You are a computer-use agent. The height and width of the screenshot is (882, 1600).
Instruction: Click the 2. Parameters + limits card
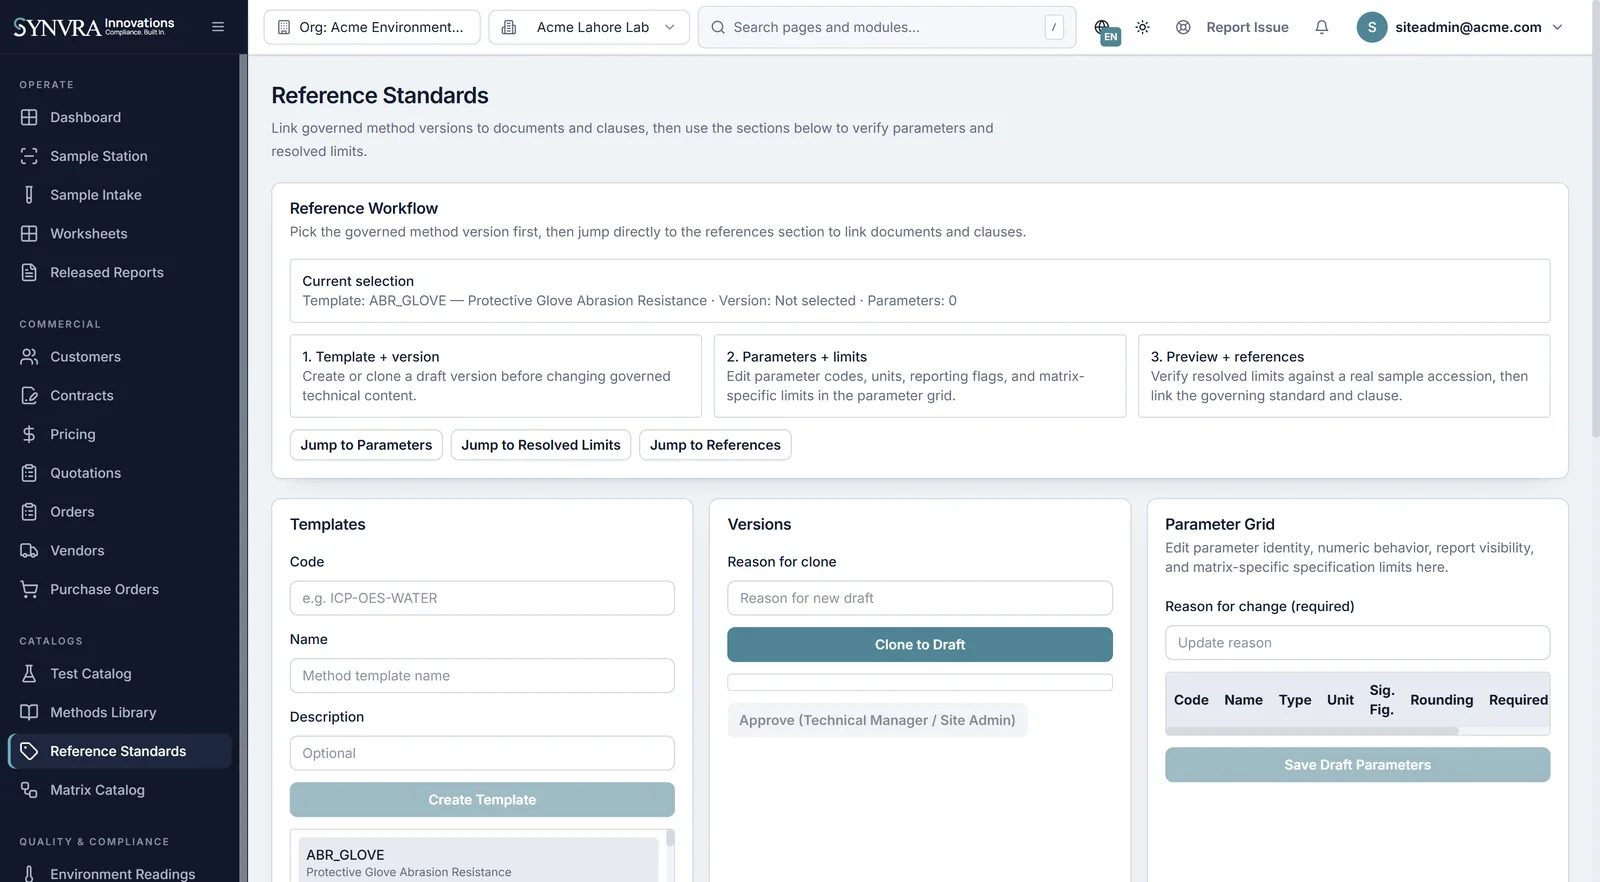point(920,376)
